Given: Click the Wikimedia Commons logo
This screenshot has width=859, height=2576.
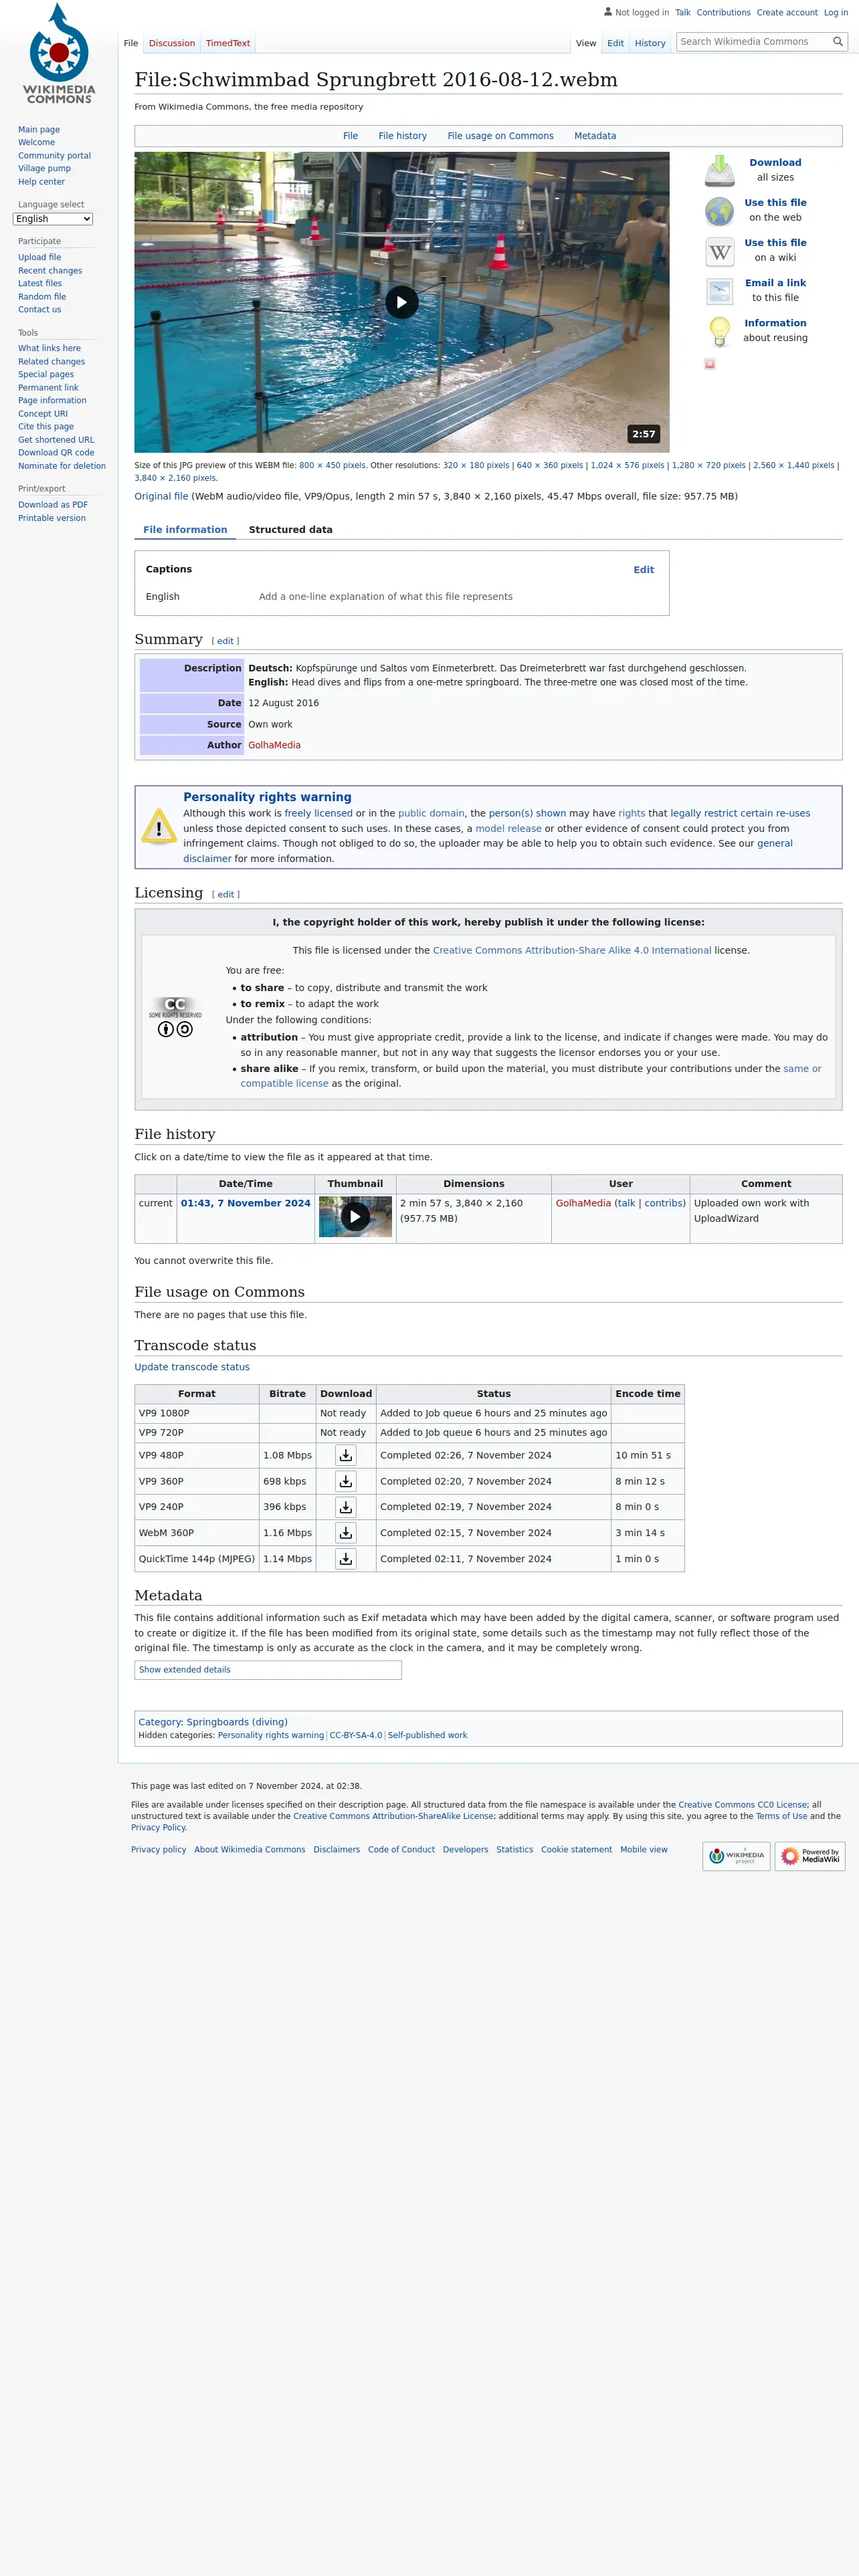Looking at the screenshot, I should point(59,54).
